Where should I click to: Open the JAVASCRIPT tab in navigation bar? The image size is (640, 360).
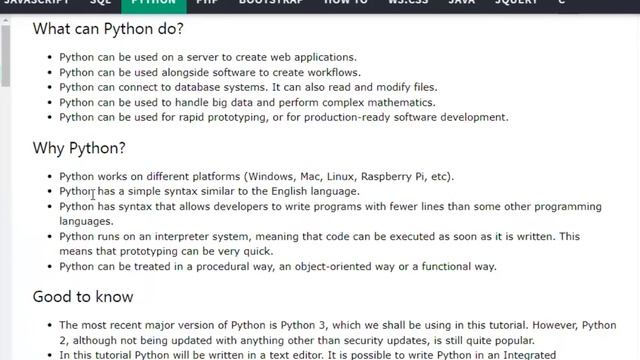37,3
